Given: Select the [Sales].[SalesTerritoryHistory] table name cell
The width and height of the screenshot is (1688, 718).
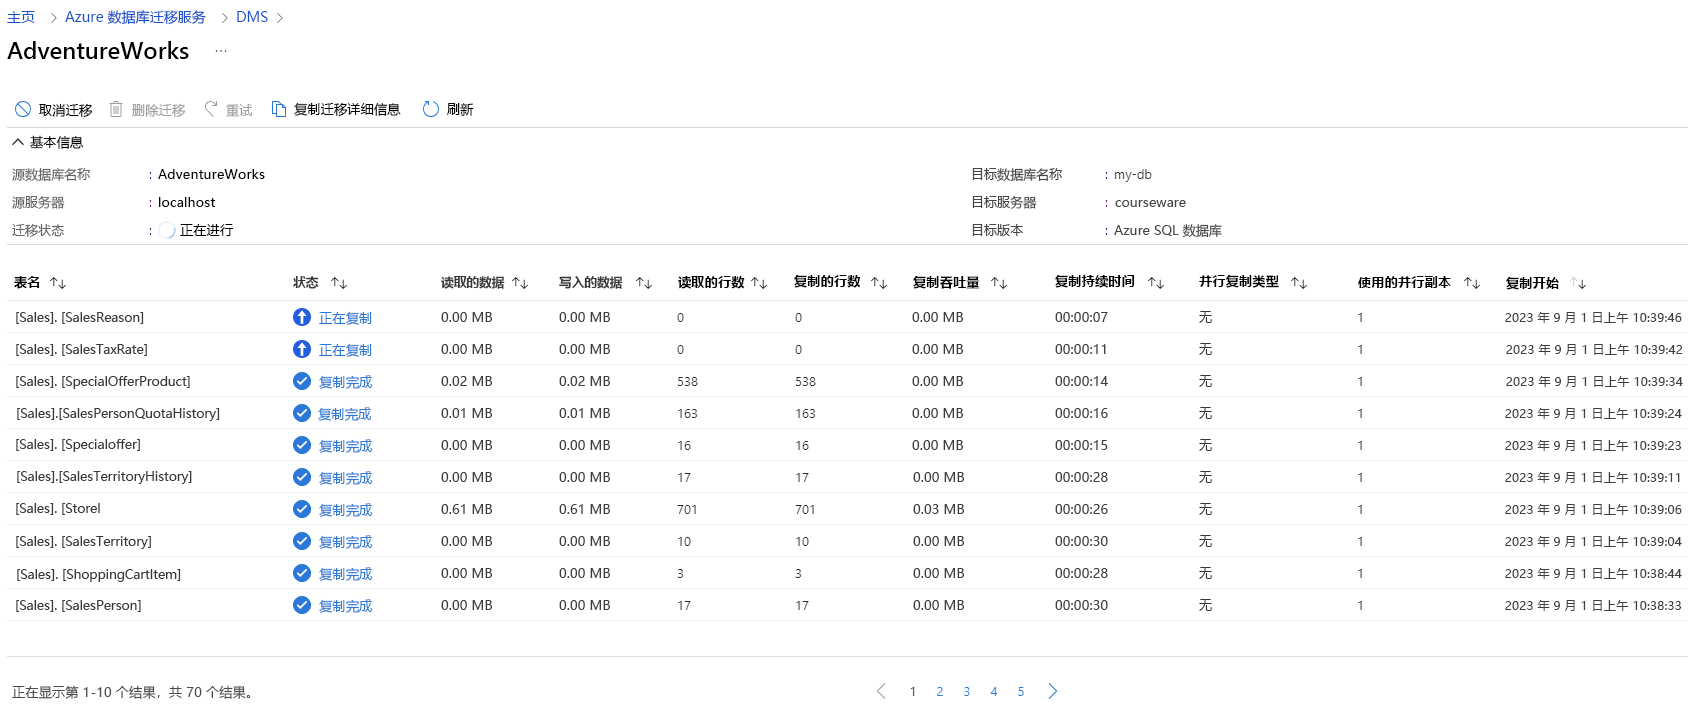Looking at the screenshot, I should 104,477.
